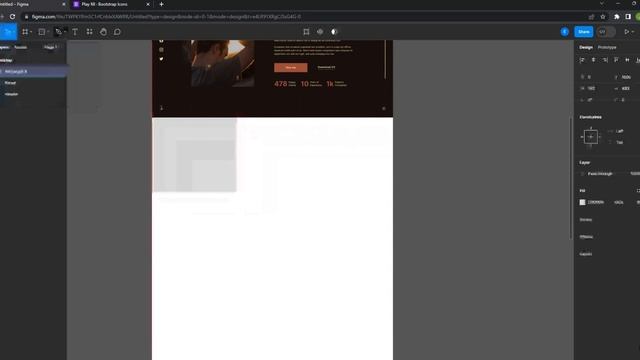
Task: Select the Rectangle shape tool
Action: coord(41,32)
